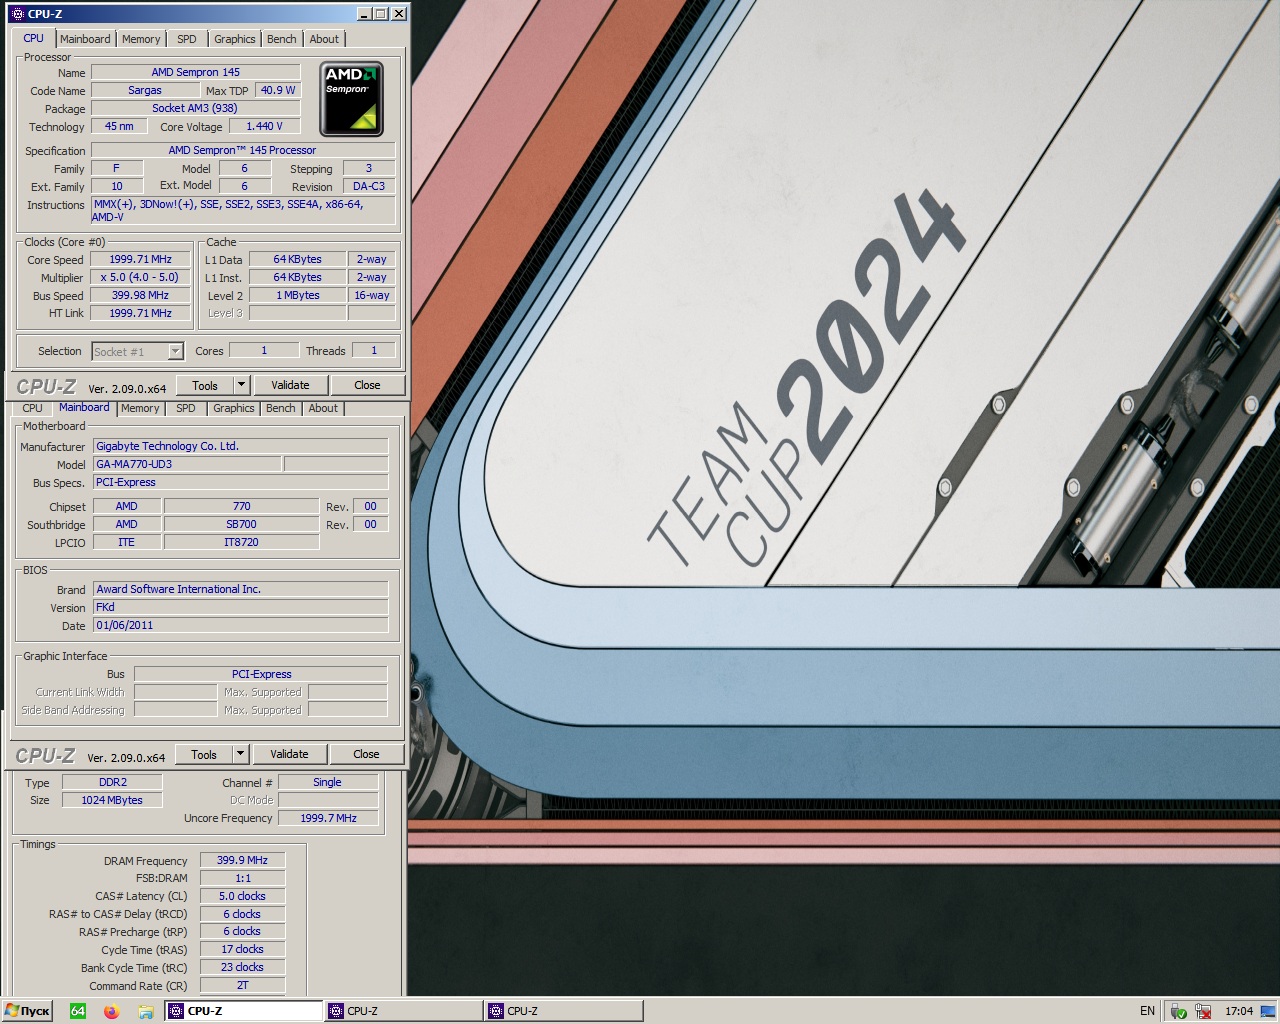Click the DDR2 memory type value
This screenshot has height=1024, width=1280.
click(x=113, y=782)
